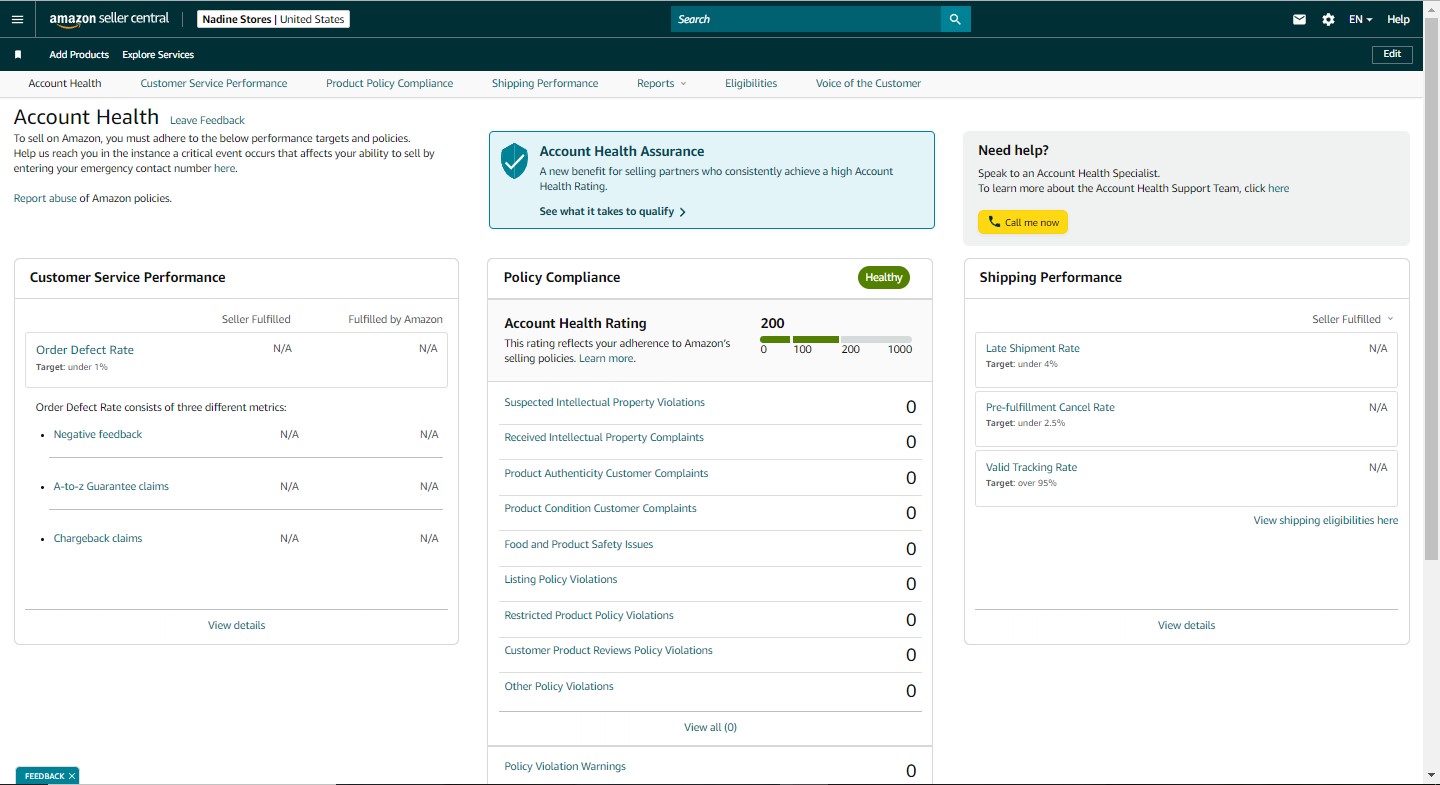Open Other Policy Violations

pyautogui.click(x=559, y=686)
